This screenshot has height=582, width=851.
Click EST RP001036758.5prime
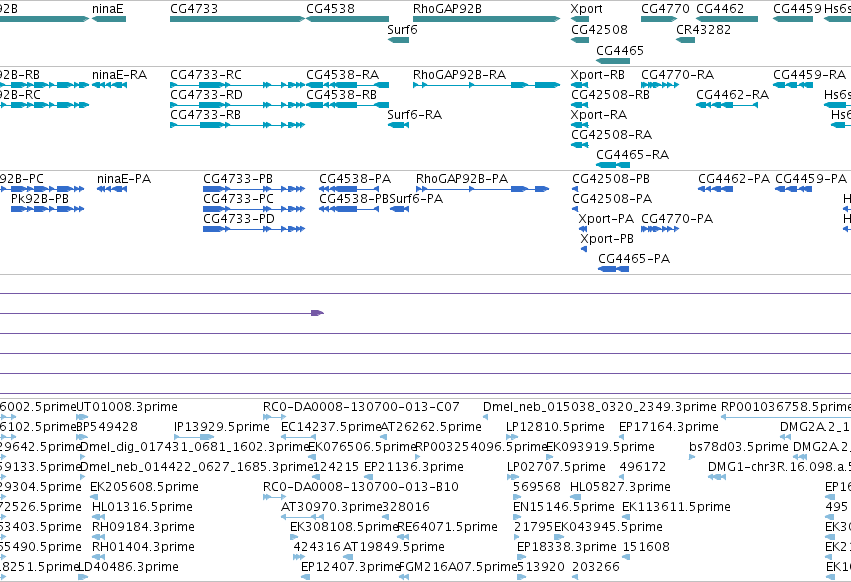(786, 417)
